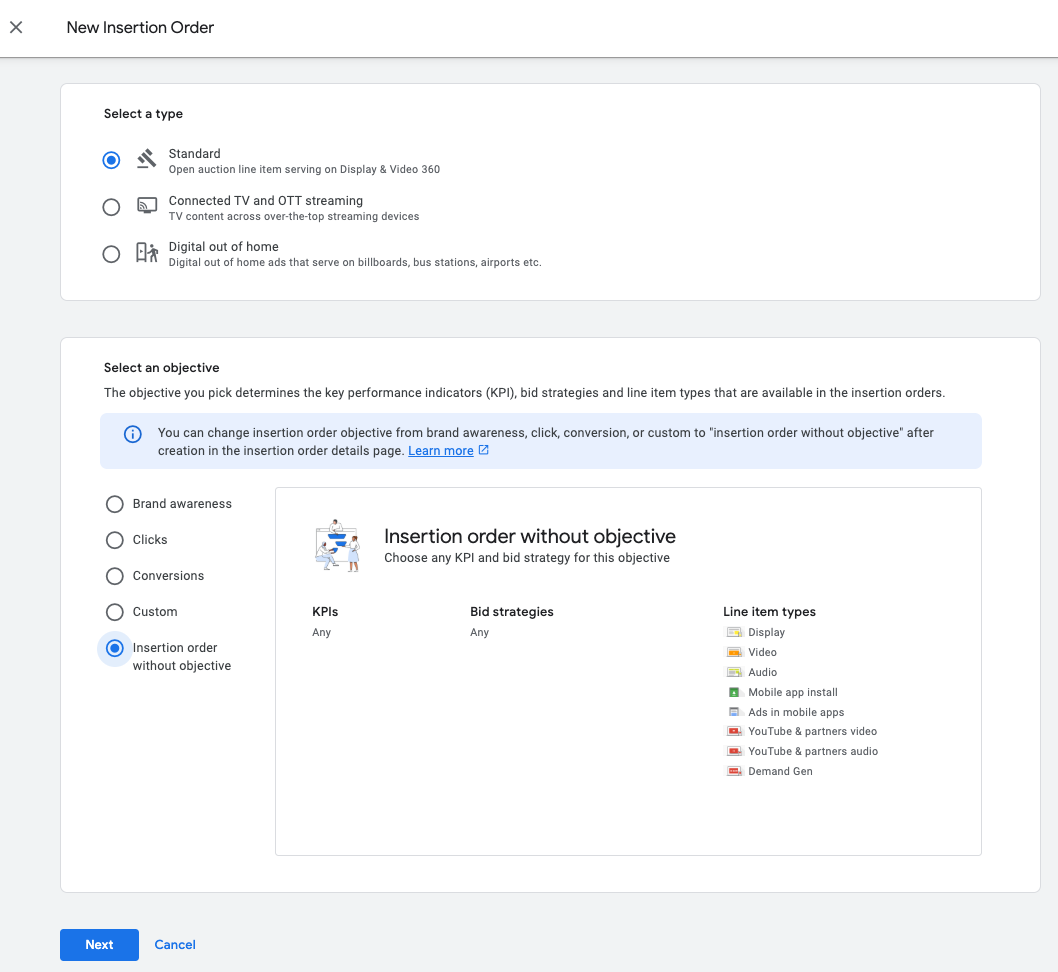This screenshot has height=972, width=1058.
Task: Select Digital out of home radio button
Action: click(112, 254)
